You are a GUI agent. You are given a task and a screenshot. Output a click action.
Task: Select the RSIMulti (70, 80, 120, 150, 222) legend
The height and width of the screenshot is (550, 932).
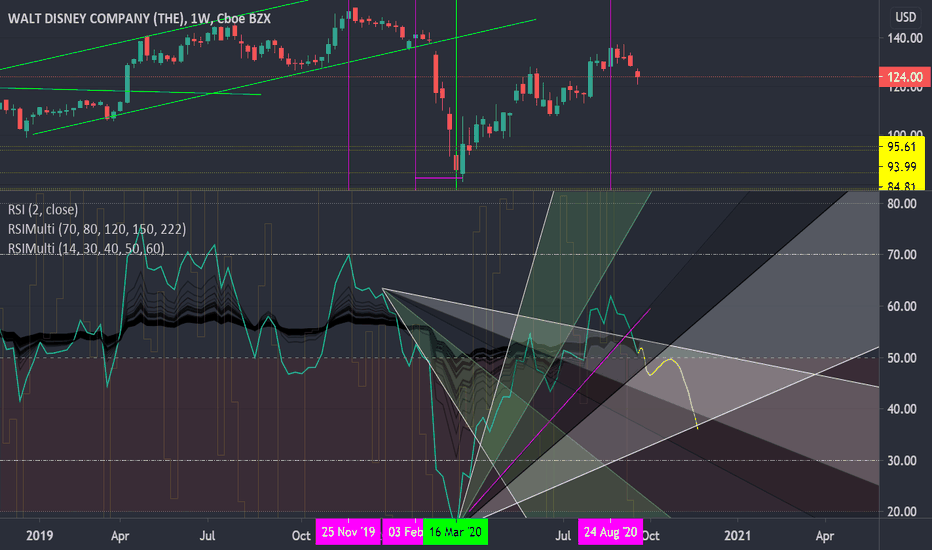[97, 229]
